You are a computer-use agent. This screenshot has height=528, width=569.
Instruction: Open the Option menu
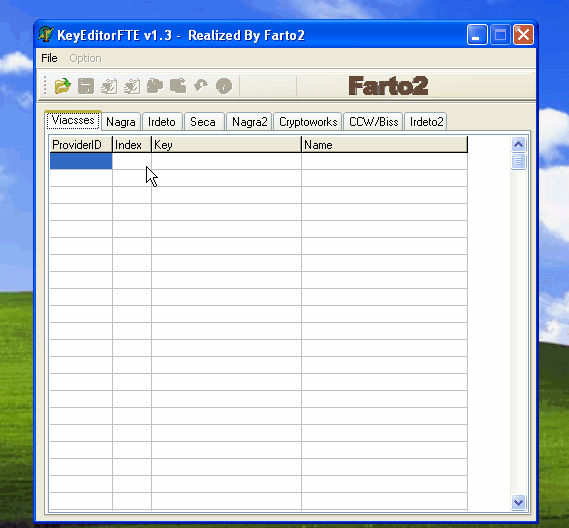85,58
